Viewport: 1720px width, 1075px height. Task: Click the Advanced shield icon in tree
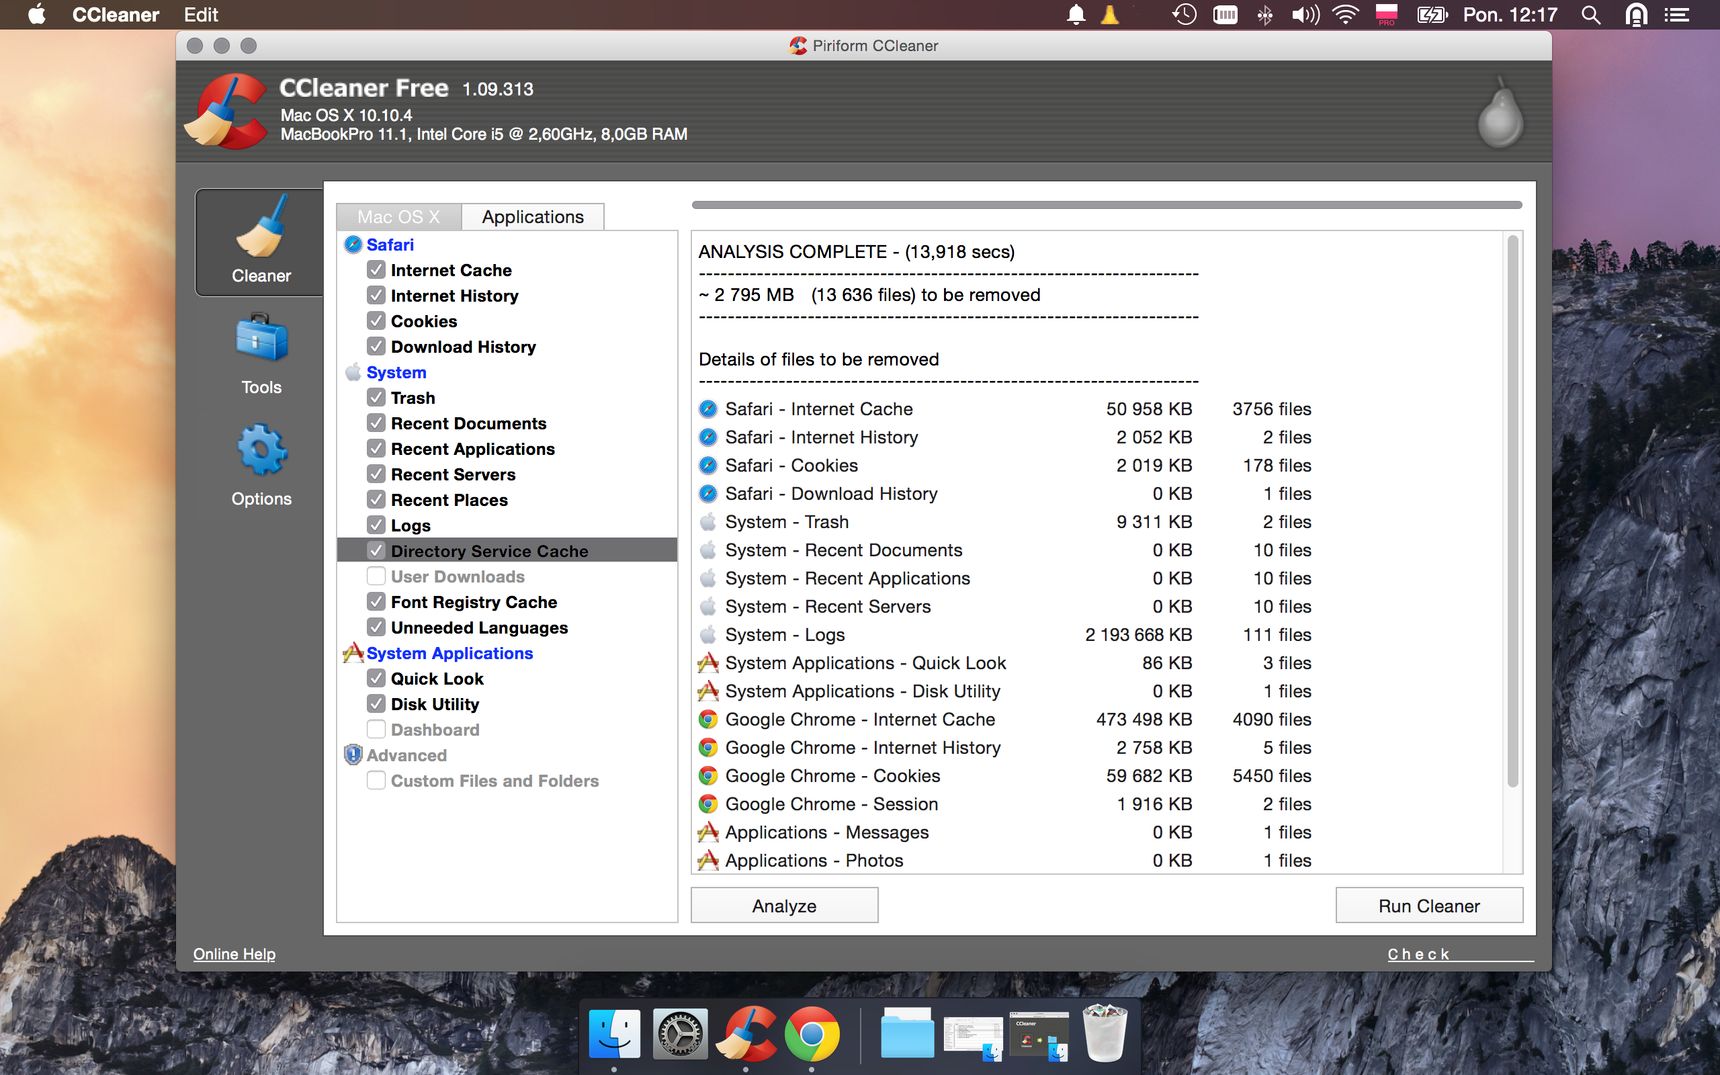click(353, 755)
